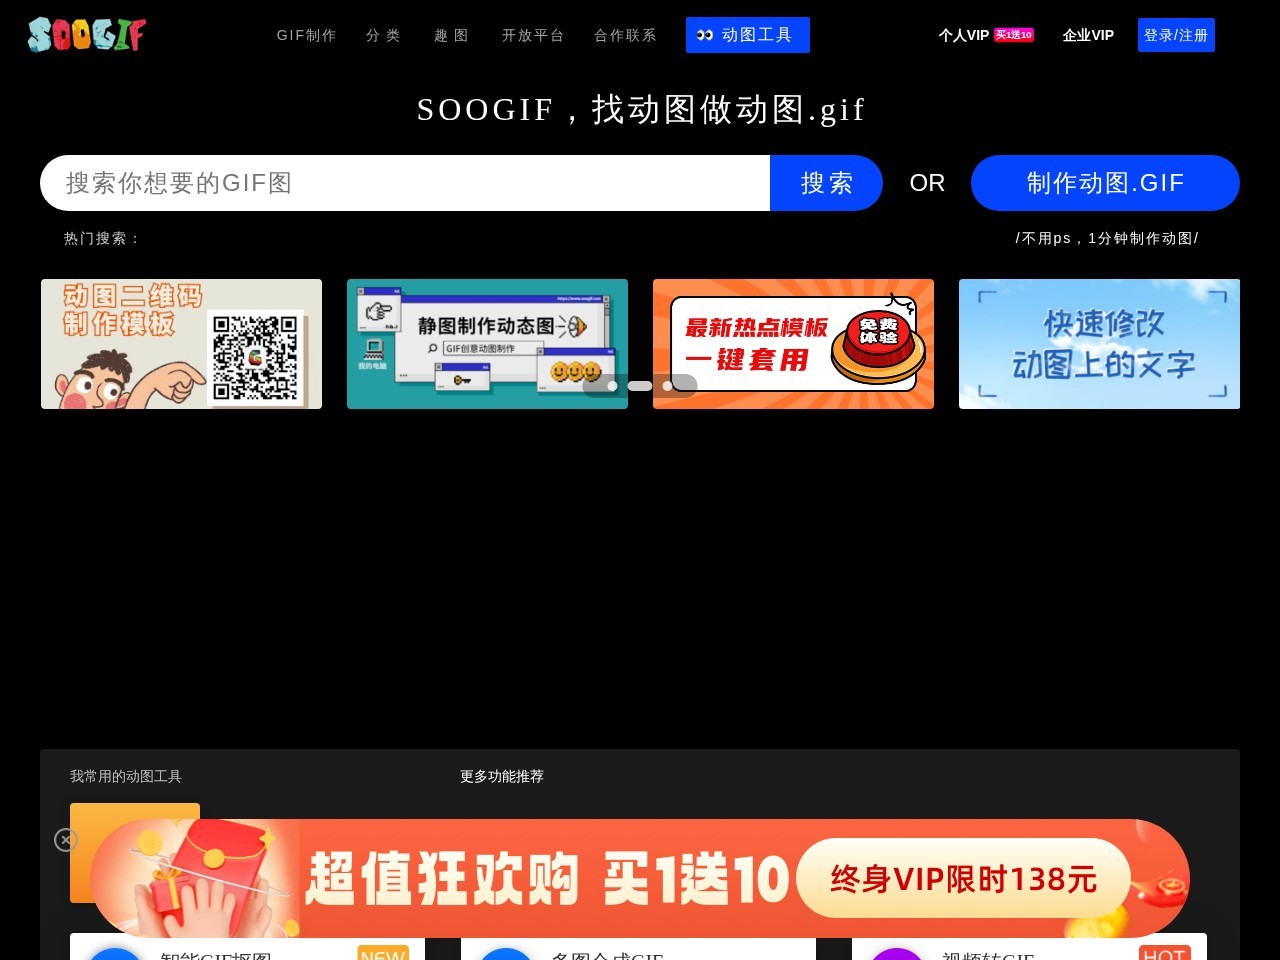Click the SOOGIF logo
1280x960 pixels.
tap(87, 34)
